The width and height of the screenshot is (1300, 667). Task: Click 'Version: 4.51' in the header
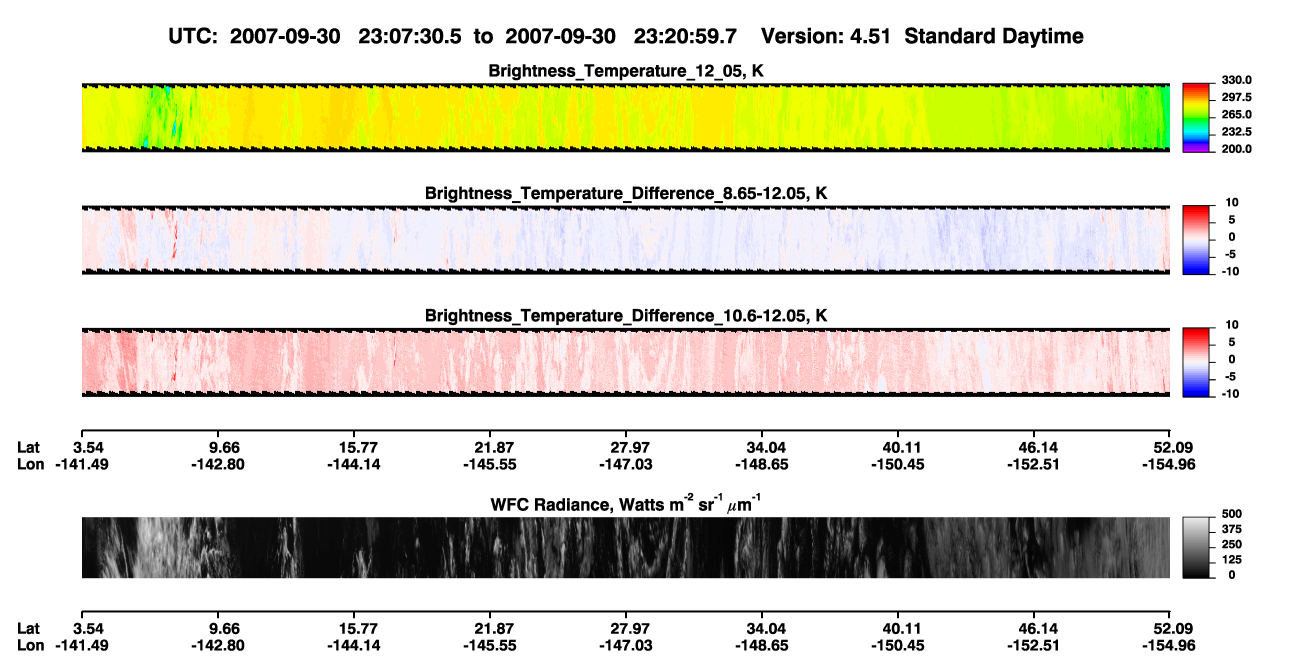coord(824,36)
